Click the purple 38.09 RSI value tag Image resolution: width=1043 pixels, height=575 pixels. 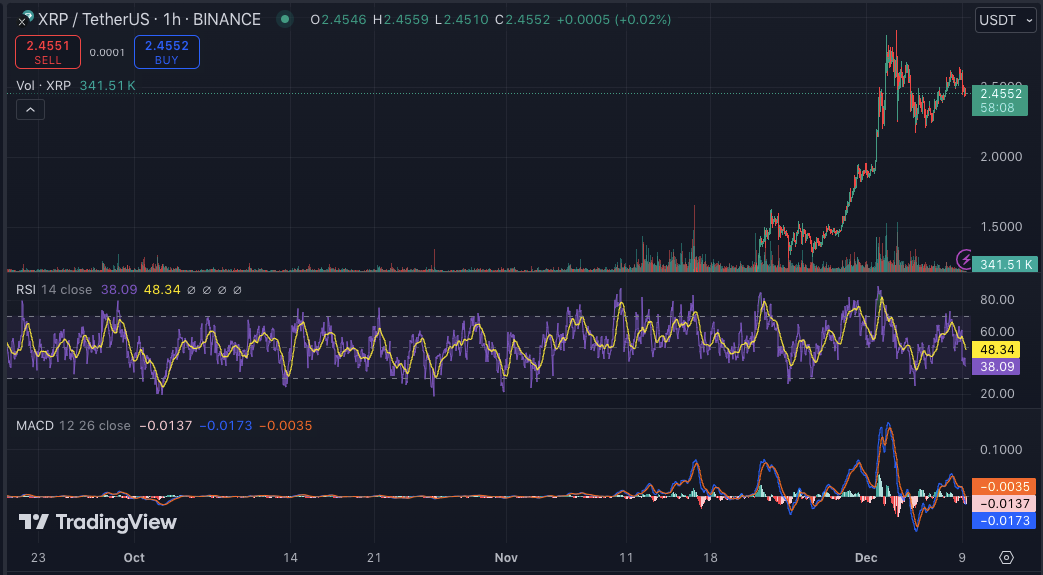pos(999,367)
